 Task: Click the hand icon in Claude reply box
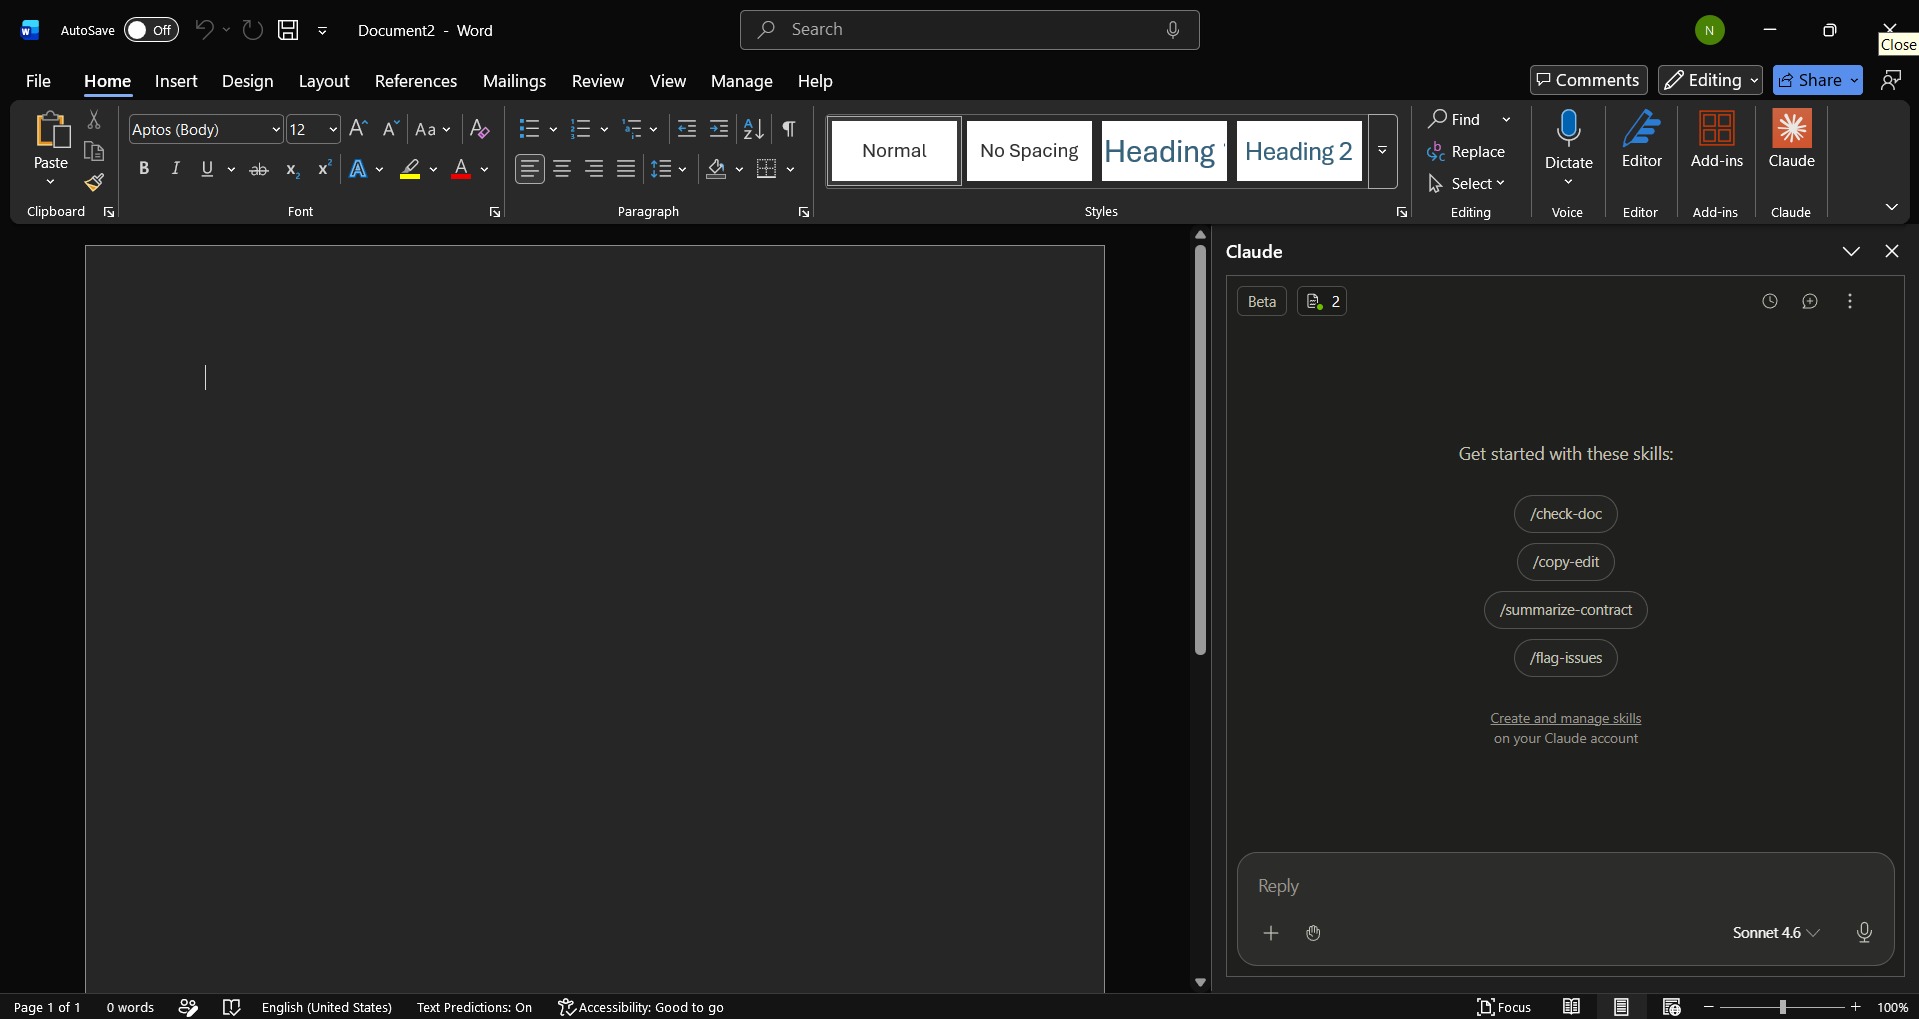pos(1313,933)
